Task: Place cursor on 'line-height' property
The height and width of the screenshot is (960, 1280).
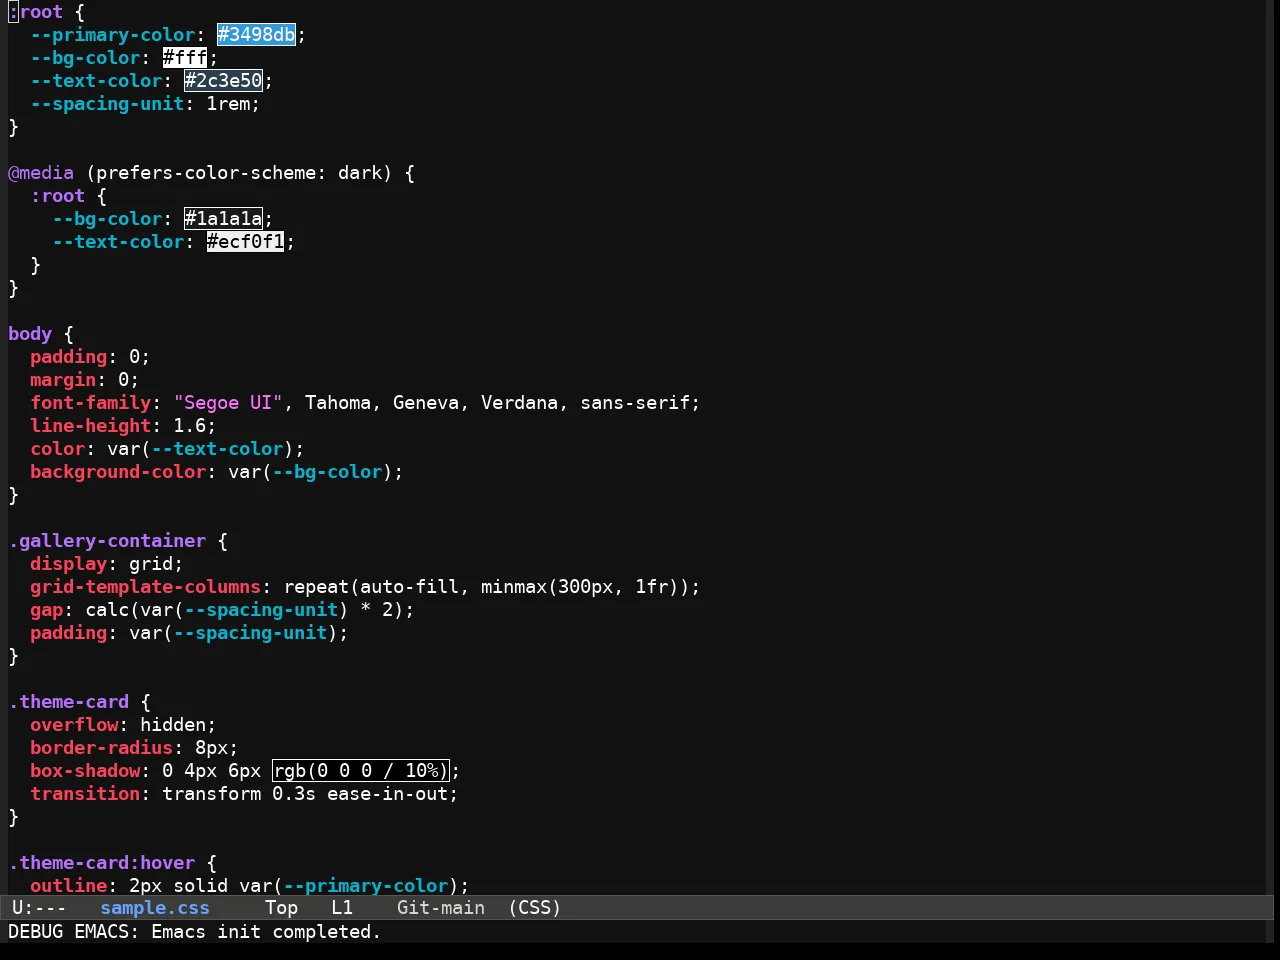Action: [91, 426]
